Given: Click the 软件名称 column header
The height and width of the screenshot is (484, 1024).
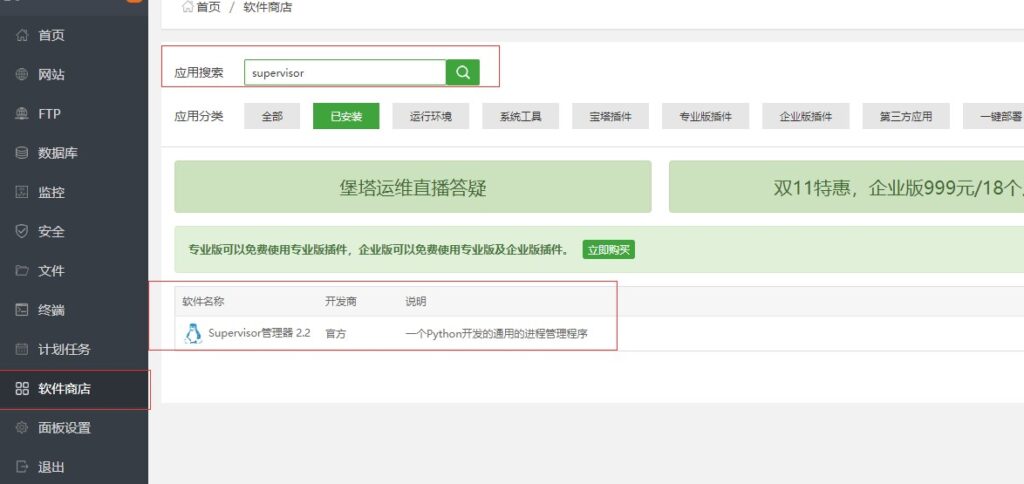Looking at the screenshot, I should click(203, 302).
